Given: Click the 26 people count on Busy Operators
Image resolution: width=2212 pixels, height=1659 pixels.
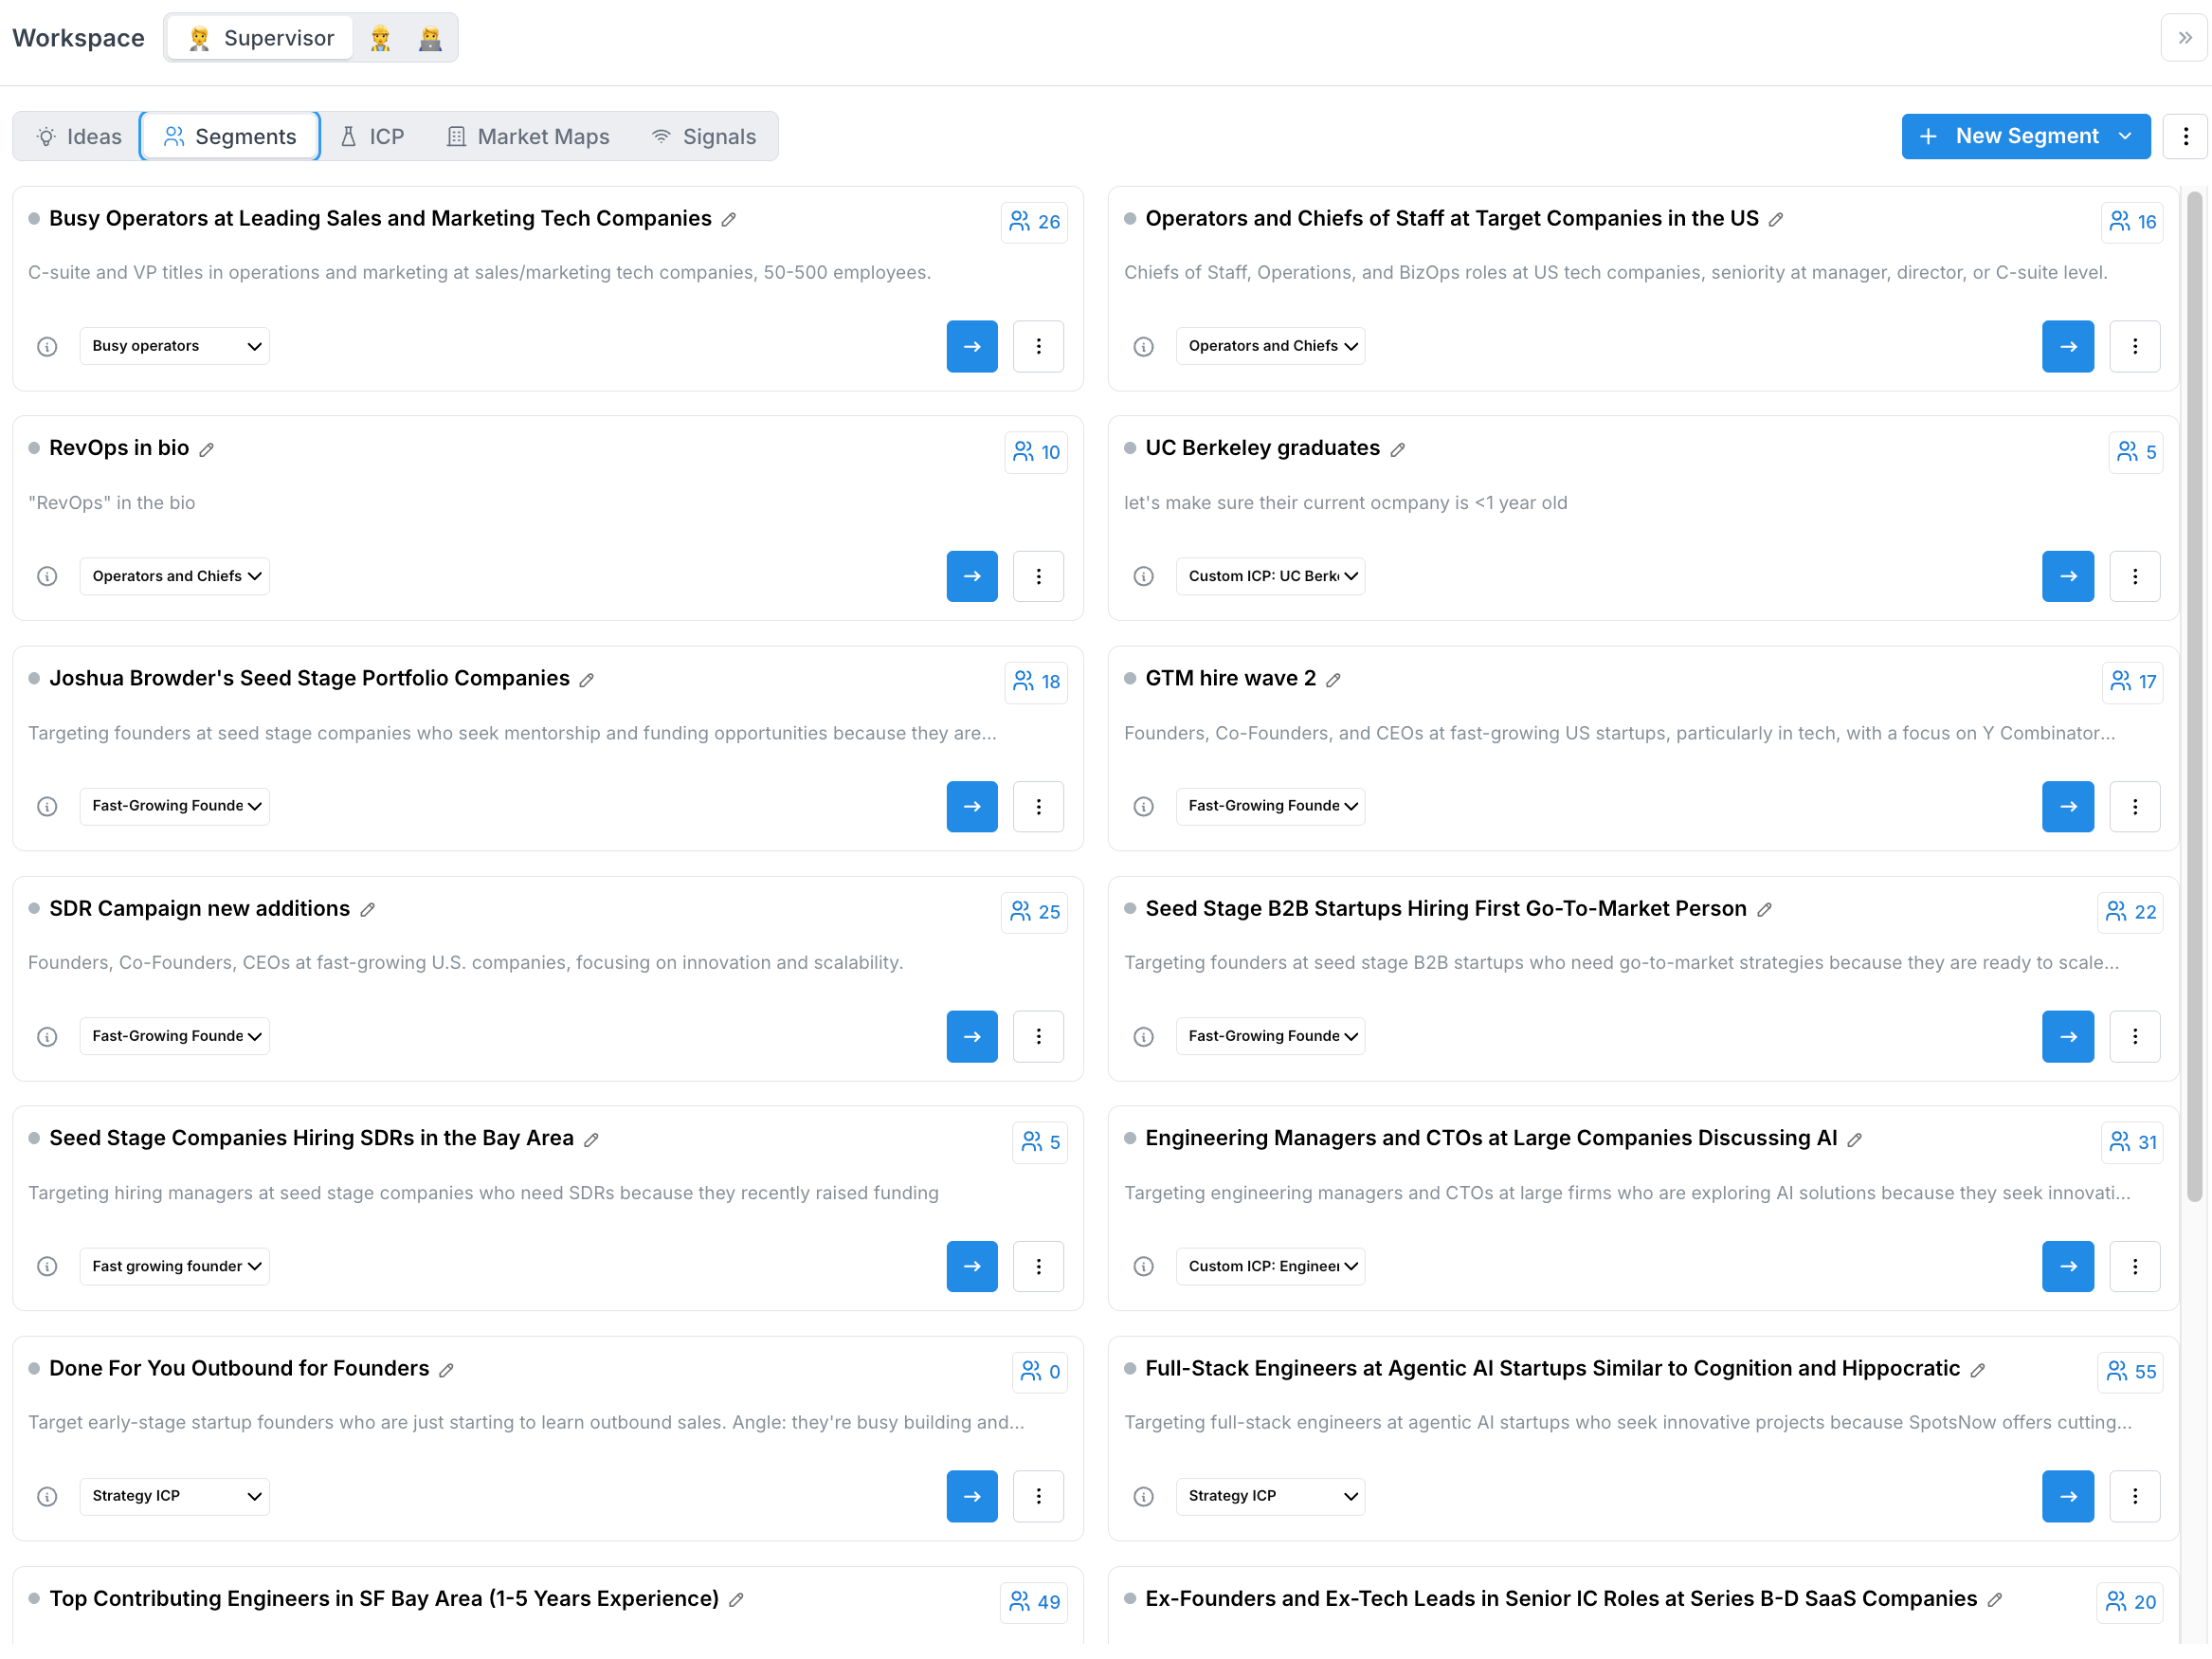Looking at the screenshot, I should [1034, 222].
